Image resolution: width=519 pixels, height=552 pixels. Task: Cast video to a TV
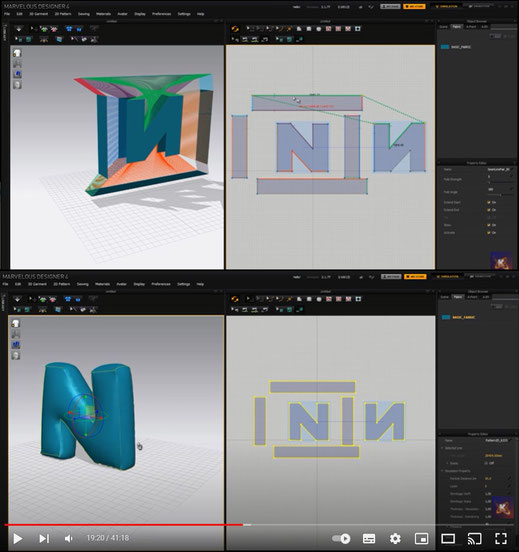point(474,538)
